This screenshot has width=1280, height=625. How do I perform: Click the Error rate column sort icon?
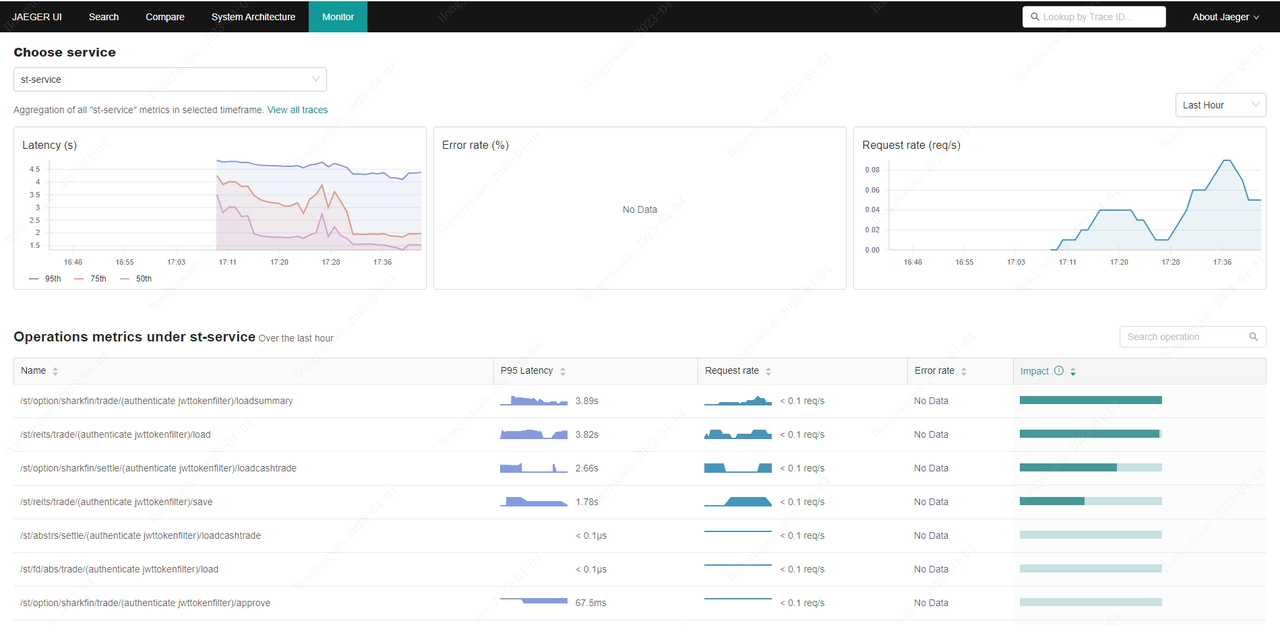tap(964, 371)
